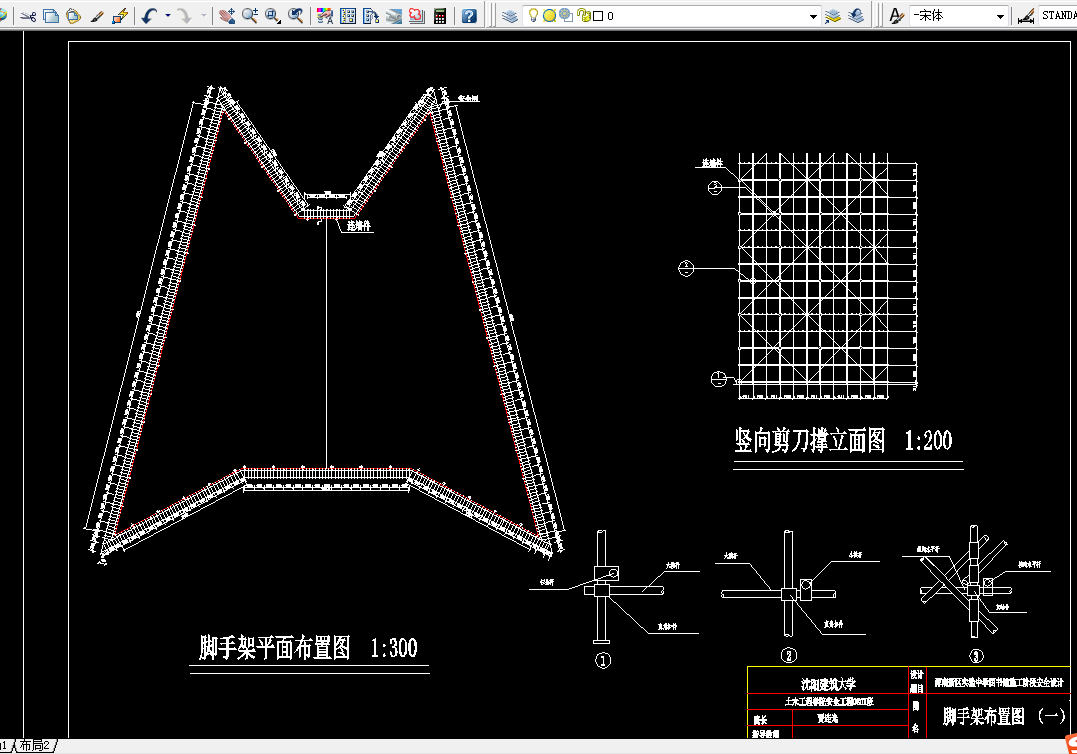This screenshot has height=754, width=1077.
Task: Switch to the 布局2 layout tab
Action: (35, 746)
